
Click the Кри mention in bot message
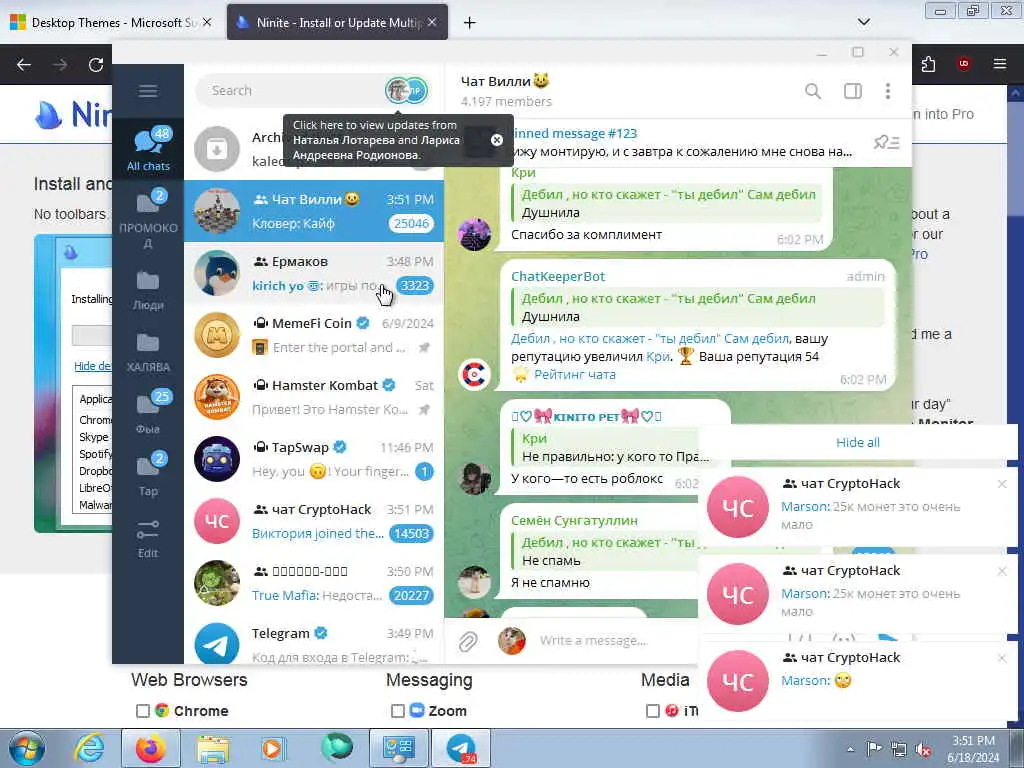click(658, 357)
